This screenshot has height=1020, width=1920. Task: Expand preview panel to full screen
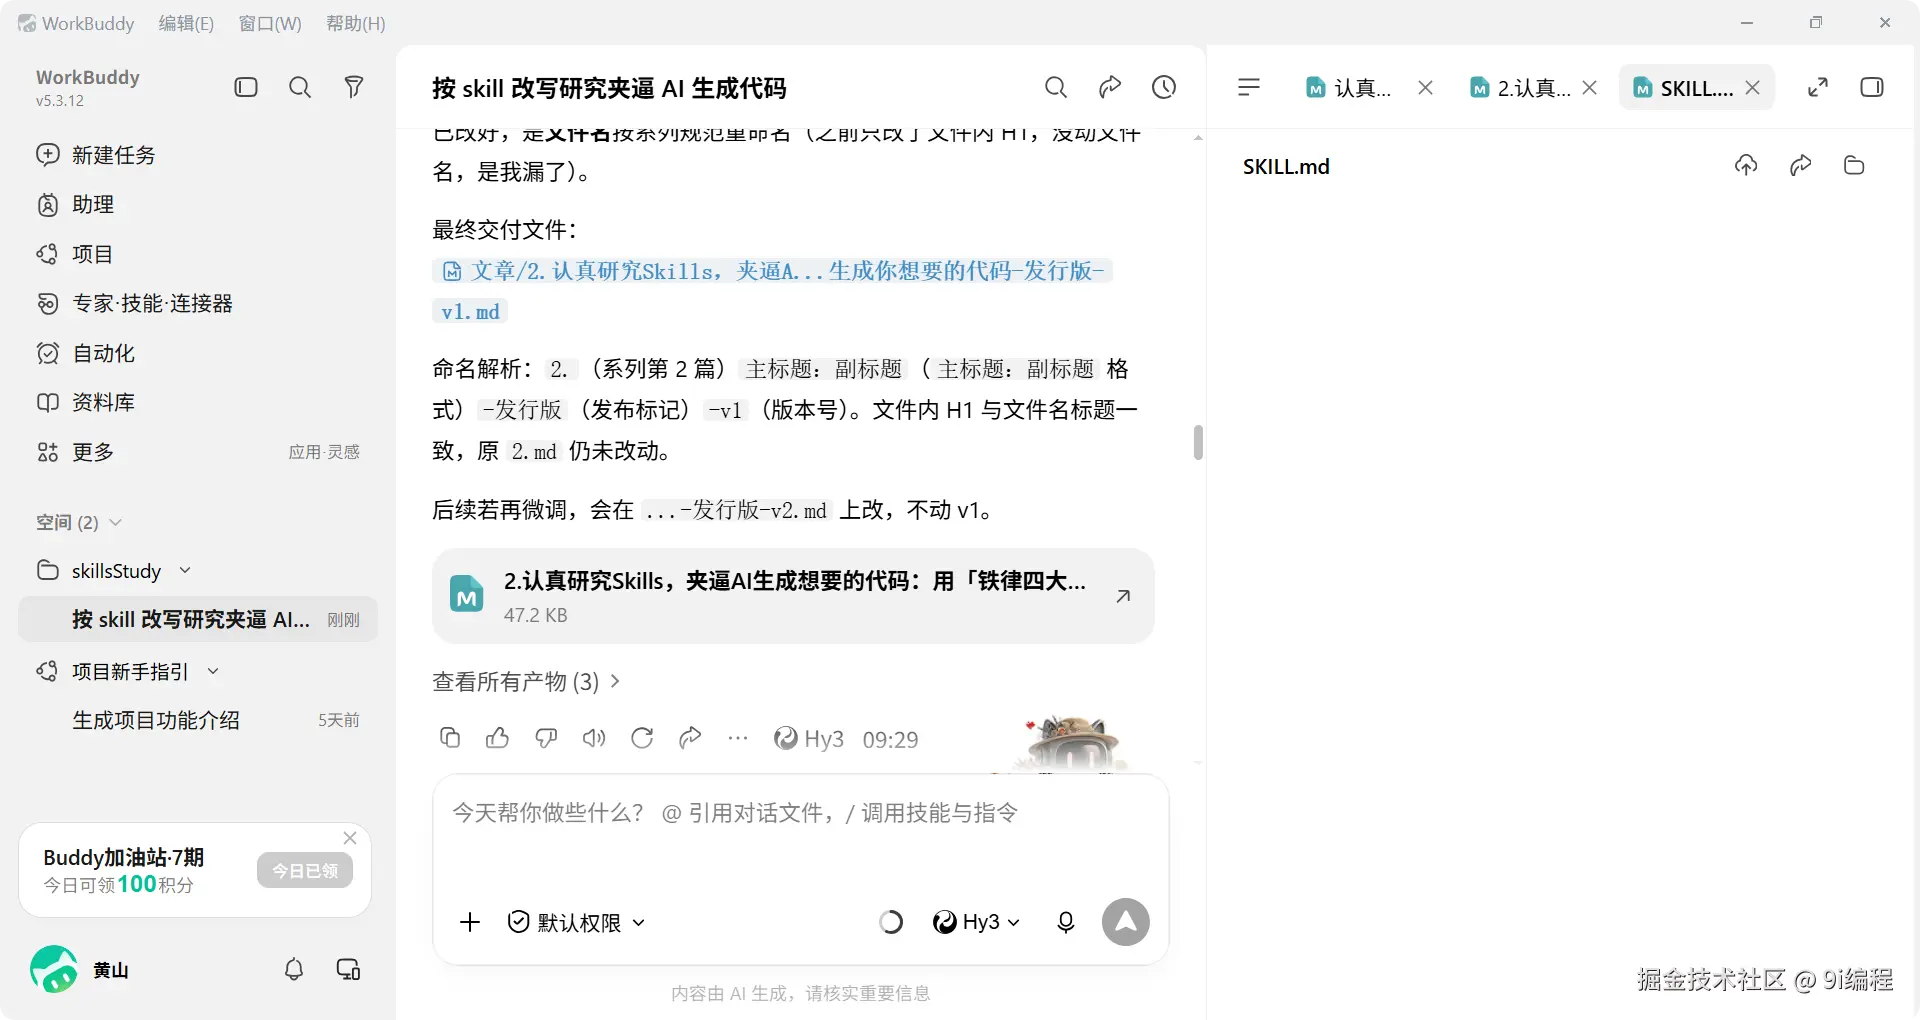coord(1818,88)
